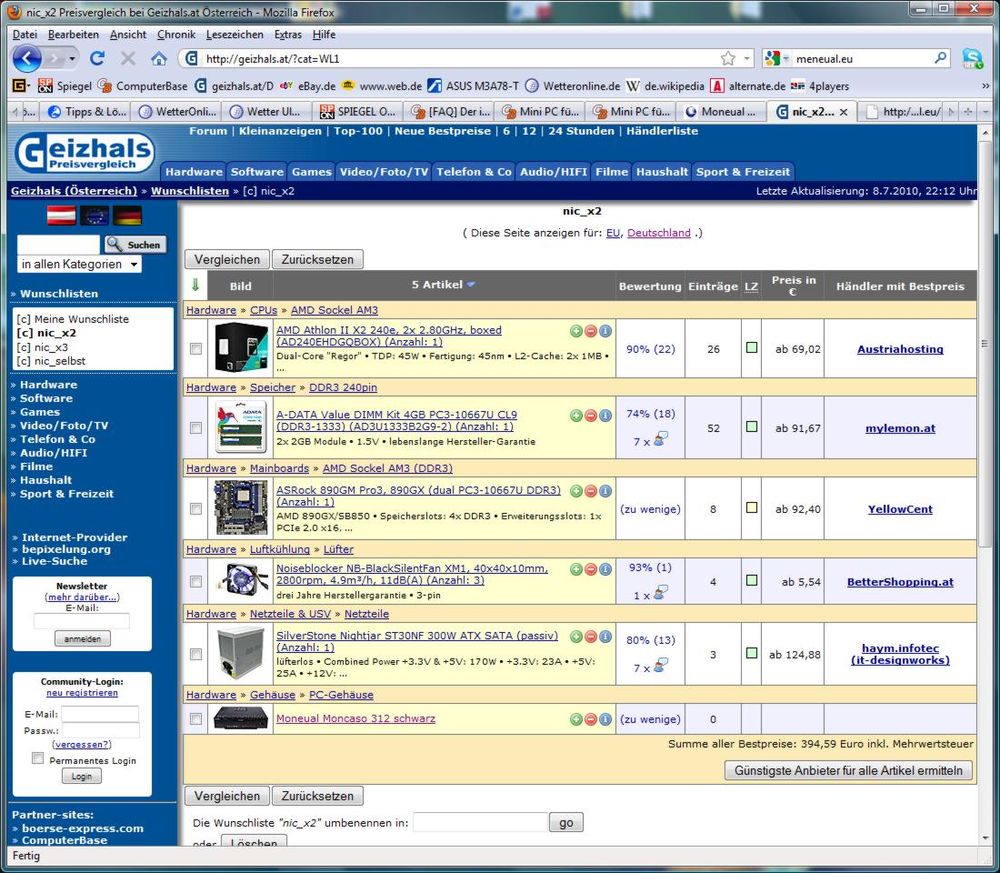Increase quantity with green plus for AMD Athlon II

point(576,330)
